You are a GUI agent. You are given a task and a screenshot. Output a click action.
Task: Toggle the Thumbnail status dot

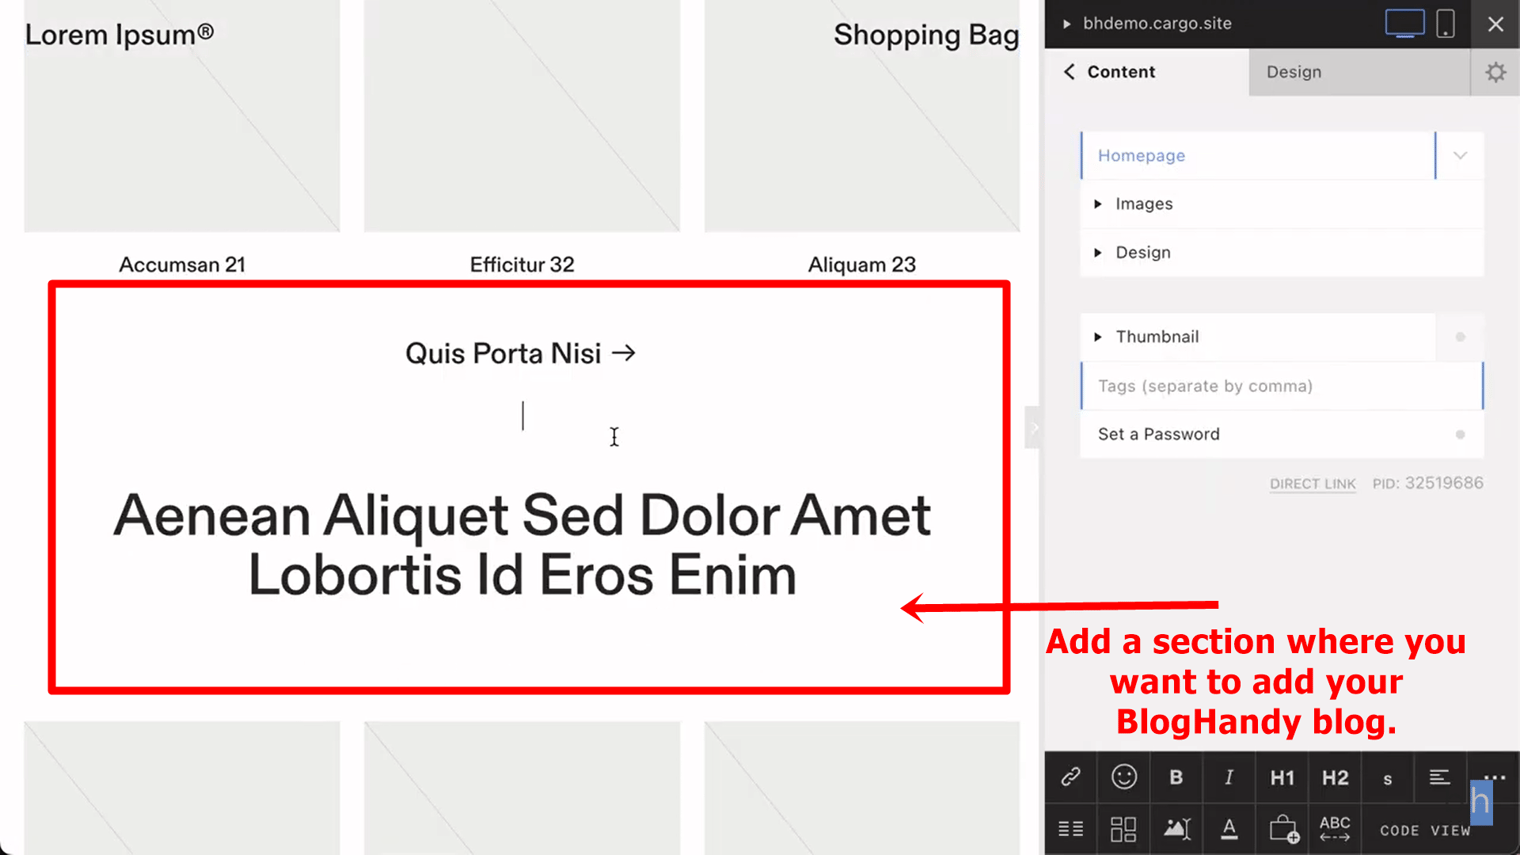1460,337
